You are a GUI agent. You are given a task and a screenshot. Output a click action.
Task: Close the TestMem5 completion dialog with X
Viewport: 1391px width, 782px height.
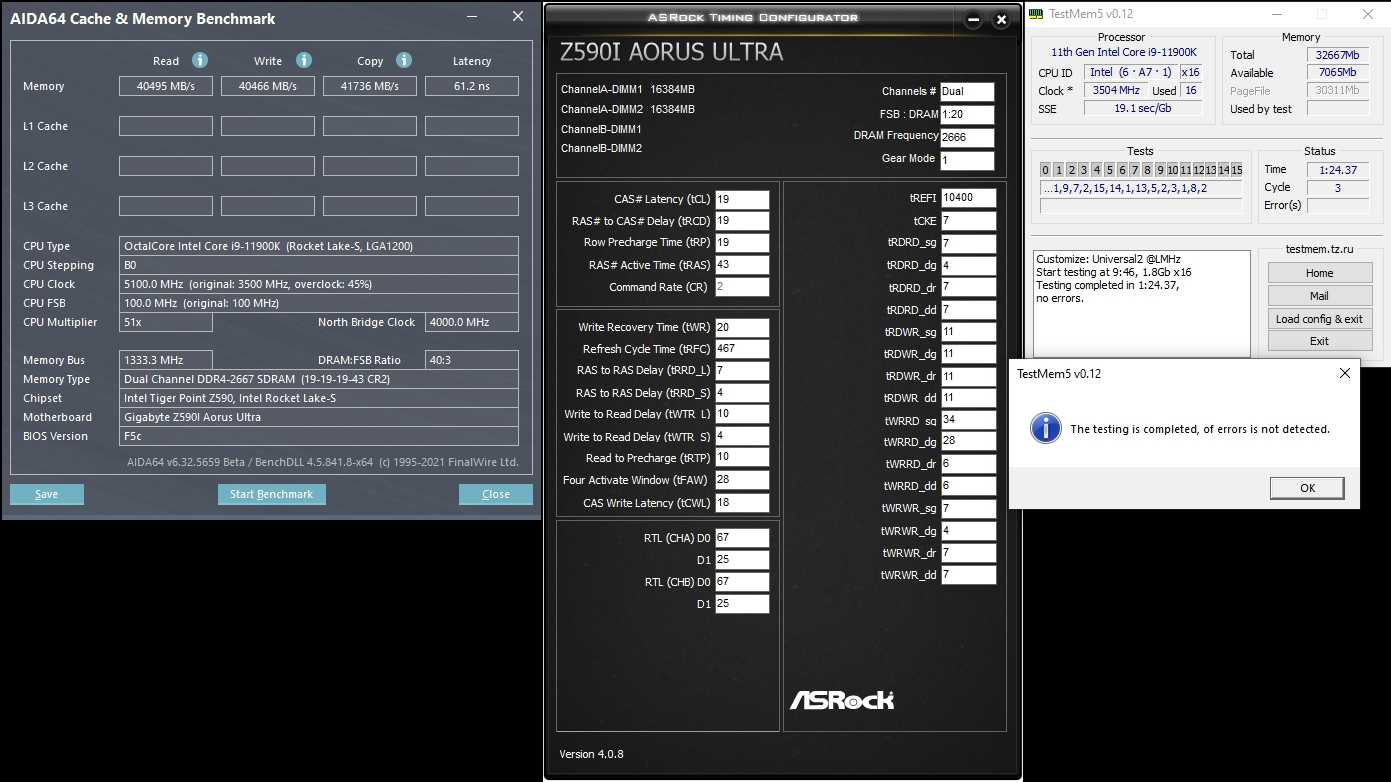point(1344,374)
